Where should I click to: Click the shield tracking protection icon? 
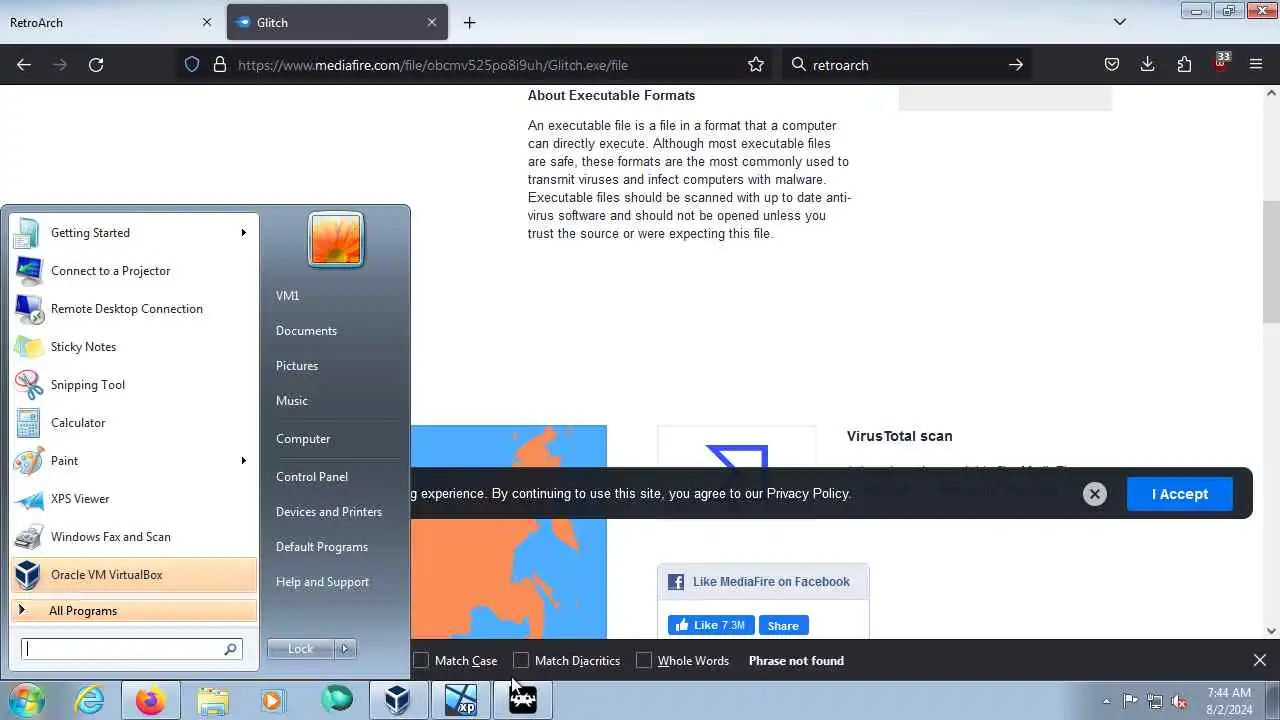click(x=193, y=65)
